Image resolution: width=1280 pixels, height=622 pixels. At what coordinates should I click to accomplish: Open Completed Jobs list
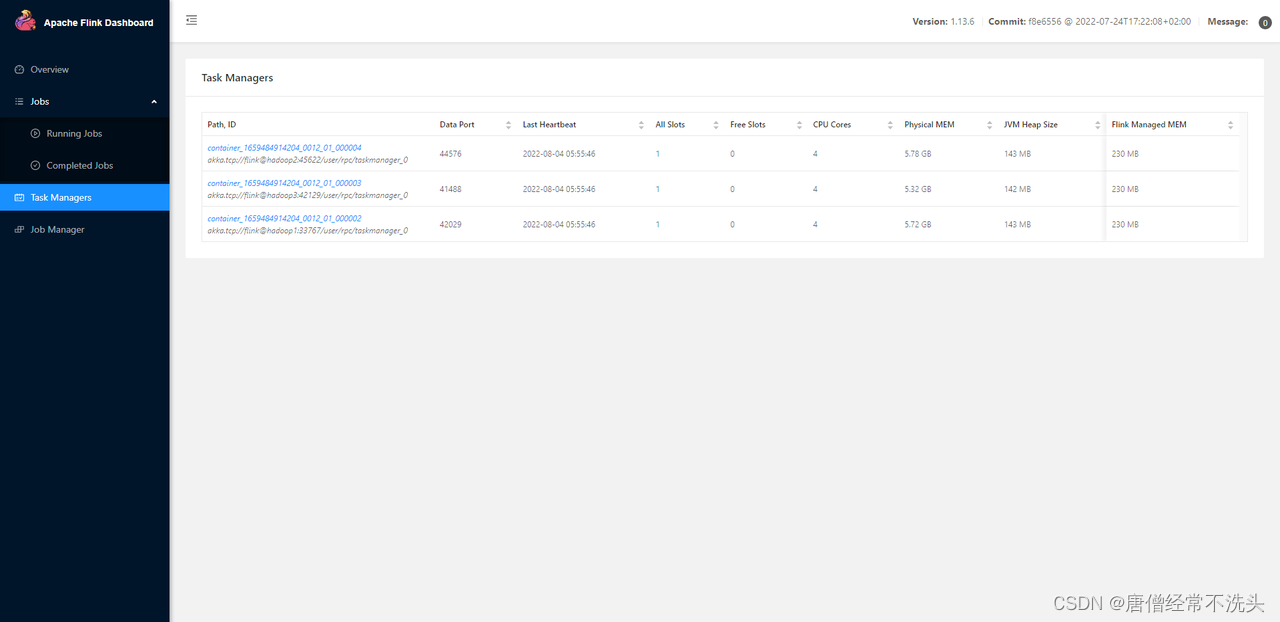[80, 166]
